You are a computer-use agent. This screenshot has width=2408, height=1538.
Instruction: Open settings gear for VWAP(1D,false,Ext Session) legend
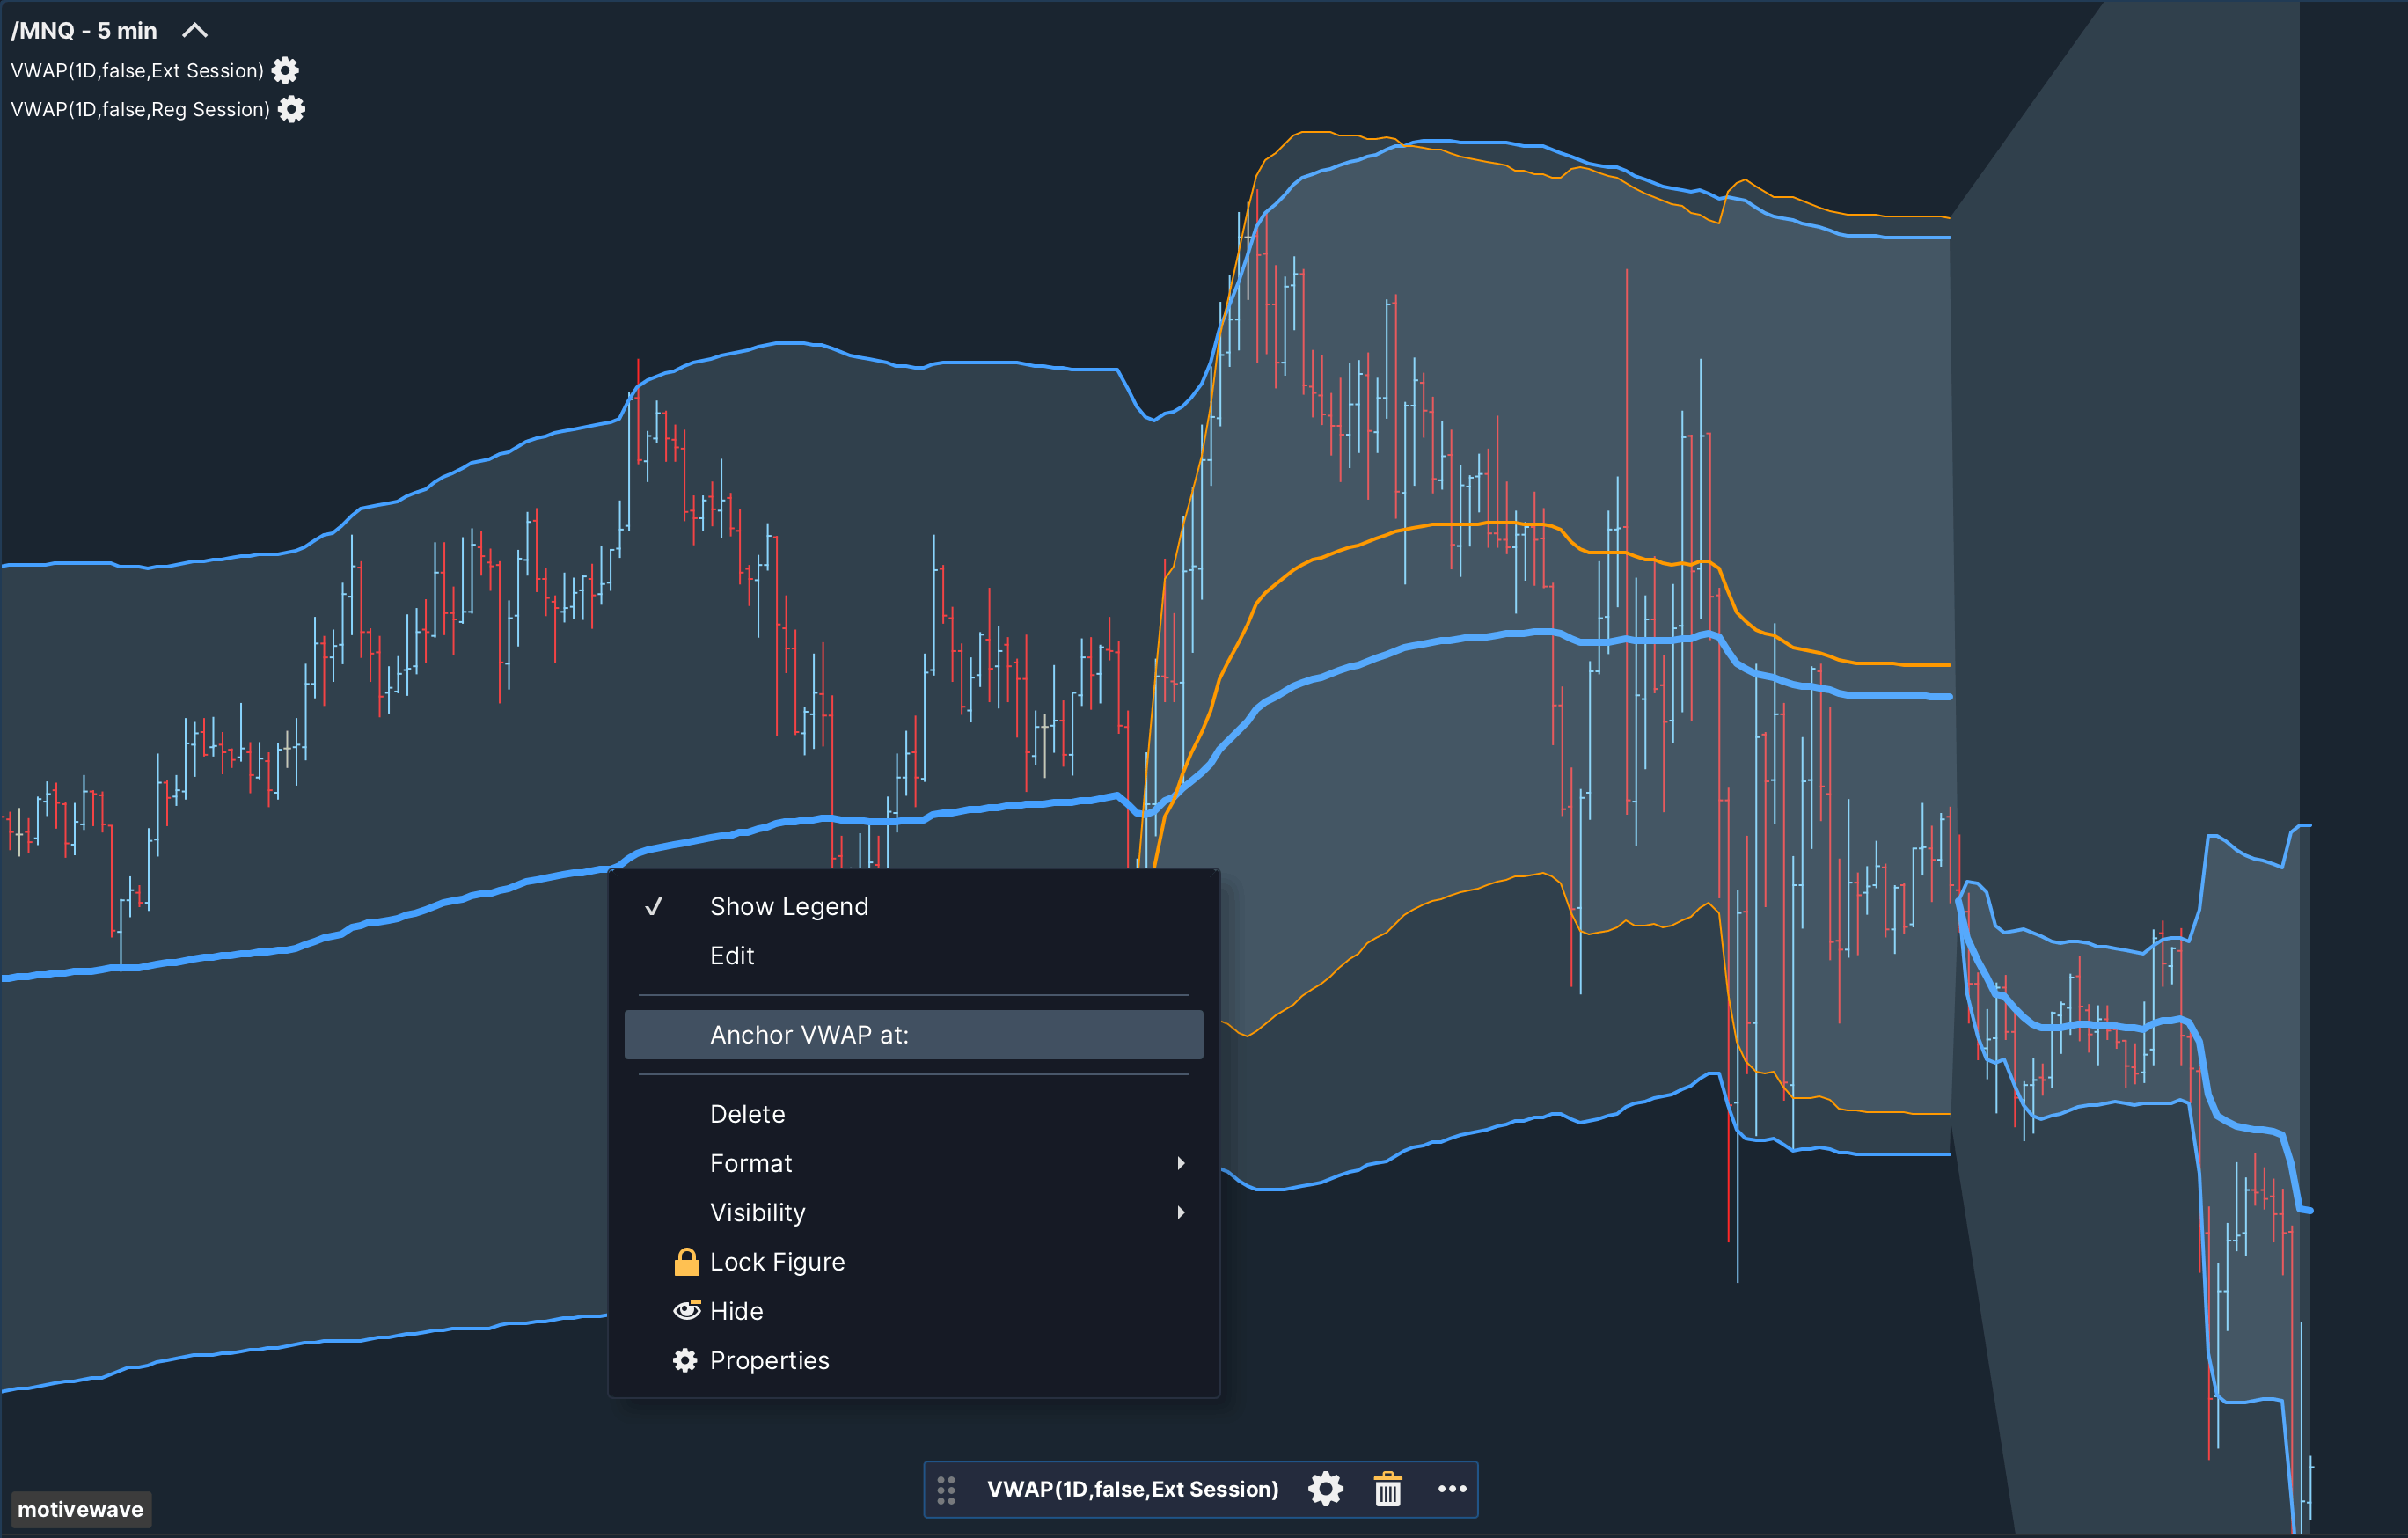tap(284, 70)
